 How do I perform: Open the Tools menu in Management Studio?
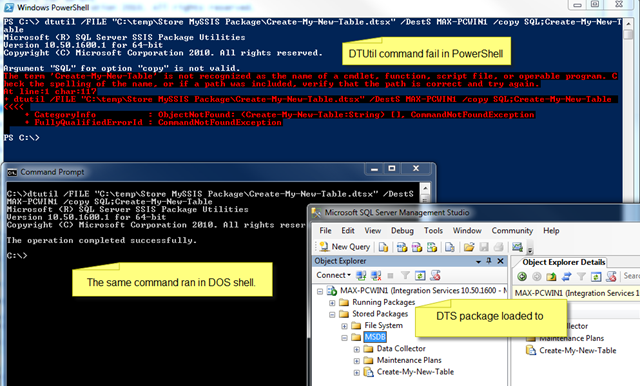[433, 231]
